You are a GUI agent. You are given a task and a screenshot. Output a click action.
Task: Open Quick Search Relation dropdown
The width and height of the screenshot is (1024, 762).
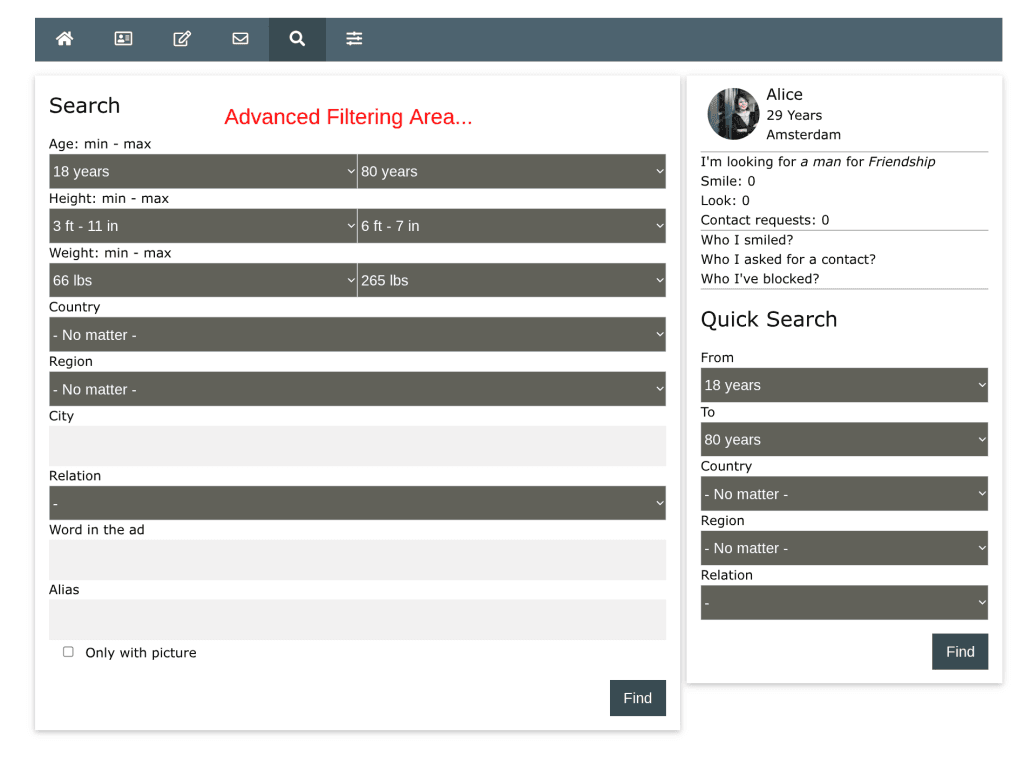(843, 603)
